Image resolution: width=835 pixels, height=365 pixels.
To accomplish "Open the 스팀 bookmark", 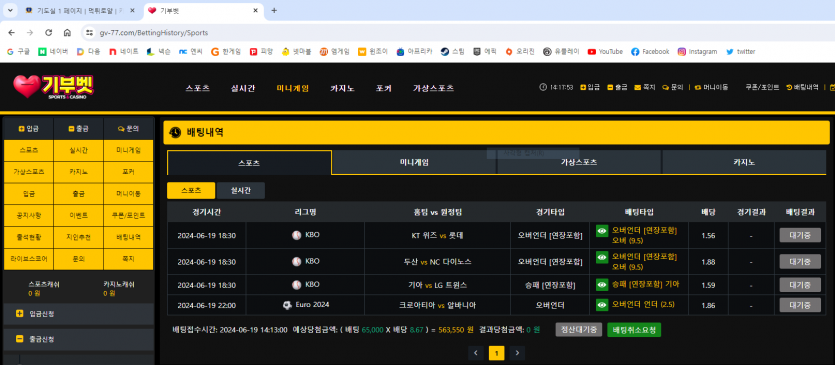I will pyautogui.click(x=452, y=52).
